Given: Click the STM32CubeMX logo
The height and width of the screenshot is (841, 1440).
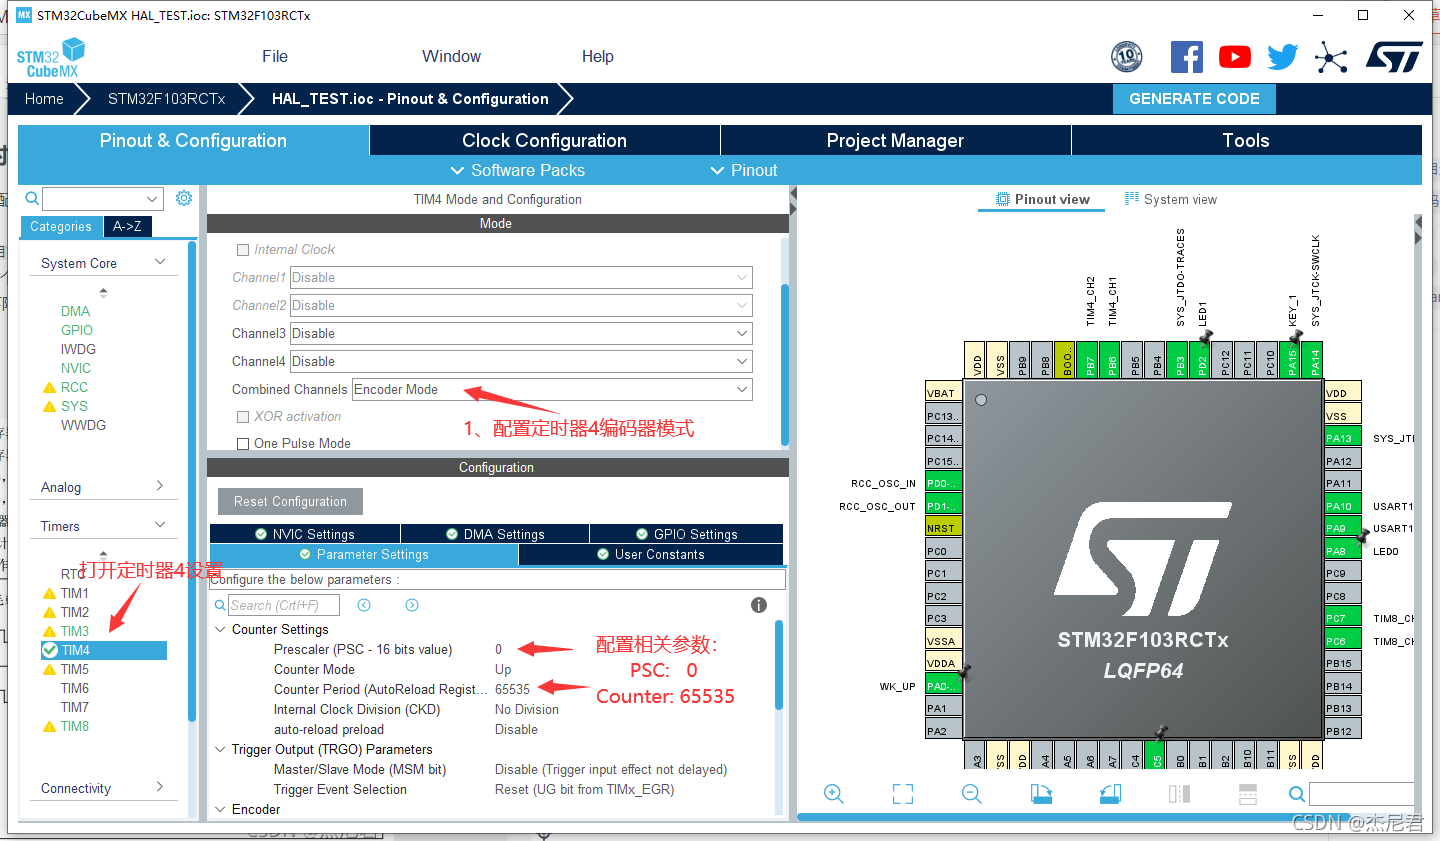Looking at the screenshot, I should (x=51, y=58).
